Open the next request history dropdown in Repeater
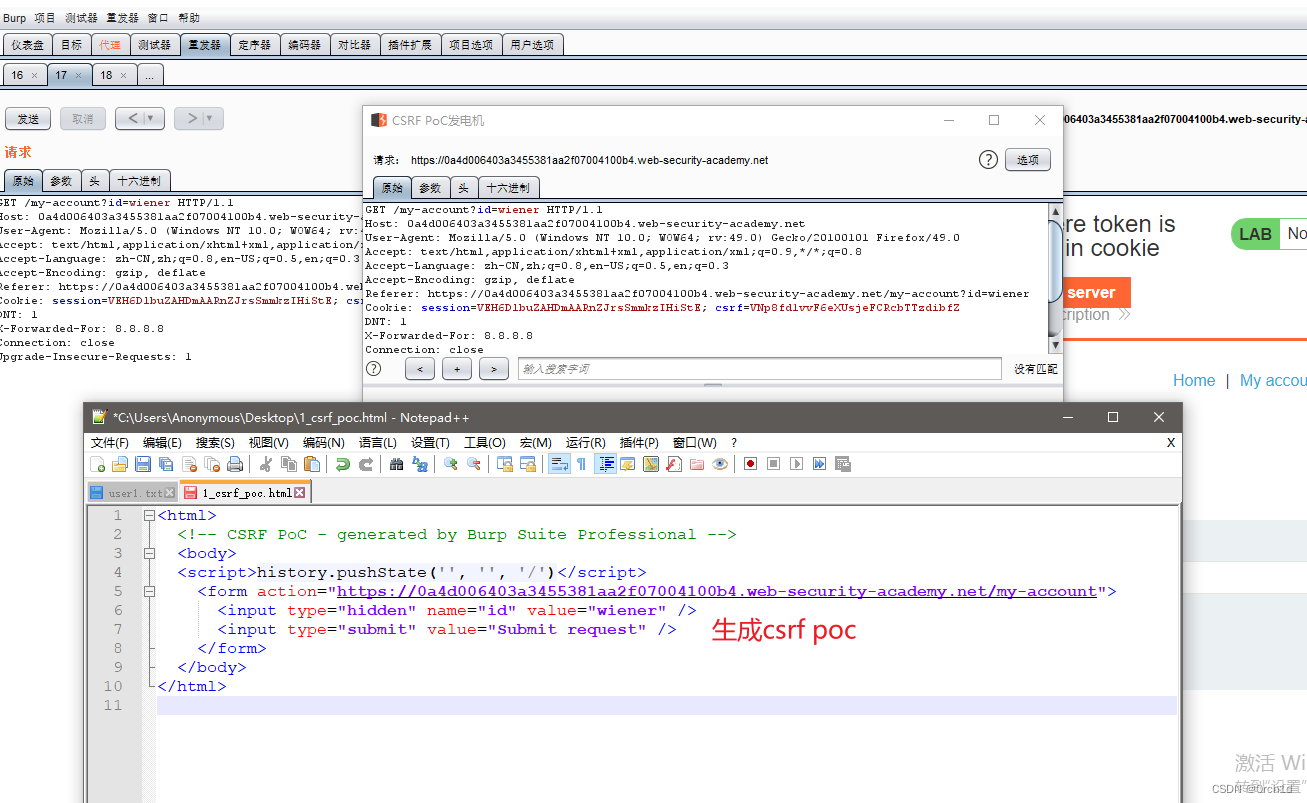The height and width of the screenshot is (803, 1307). tap(211, 119)
